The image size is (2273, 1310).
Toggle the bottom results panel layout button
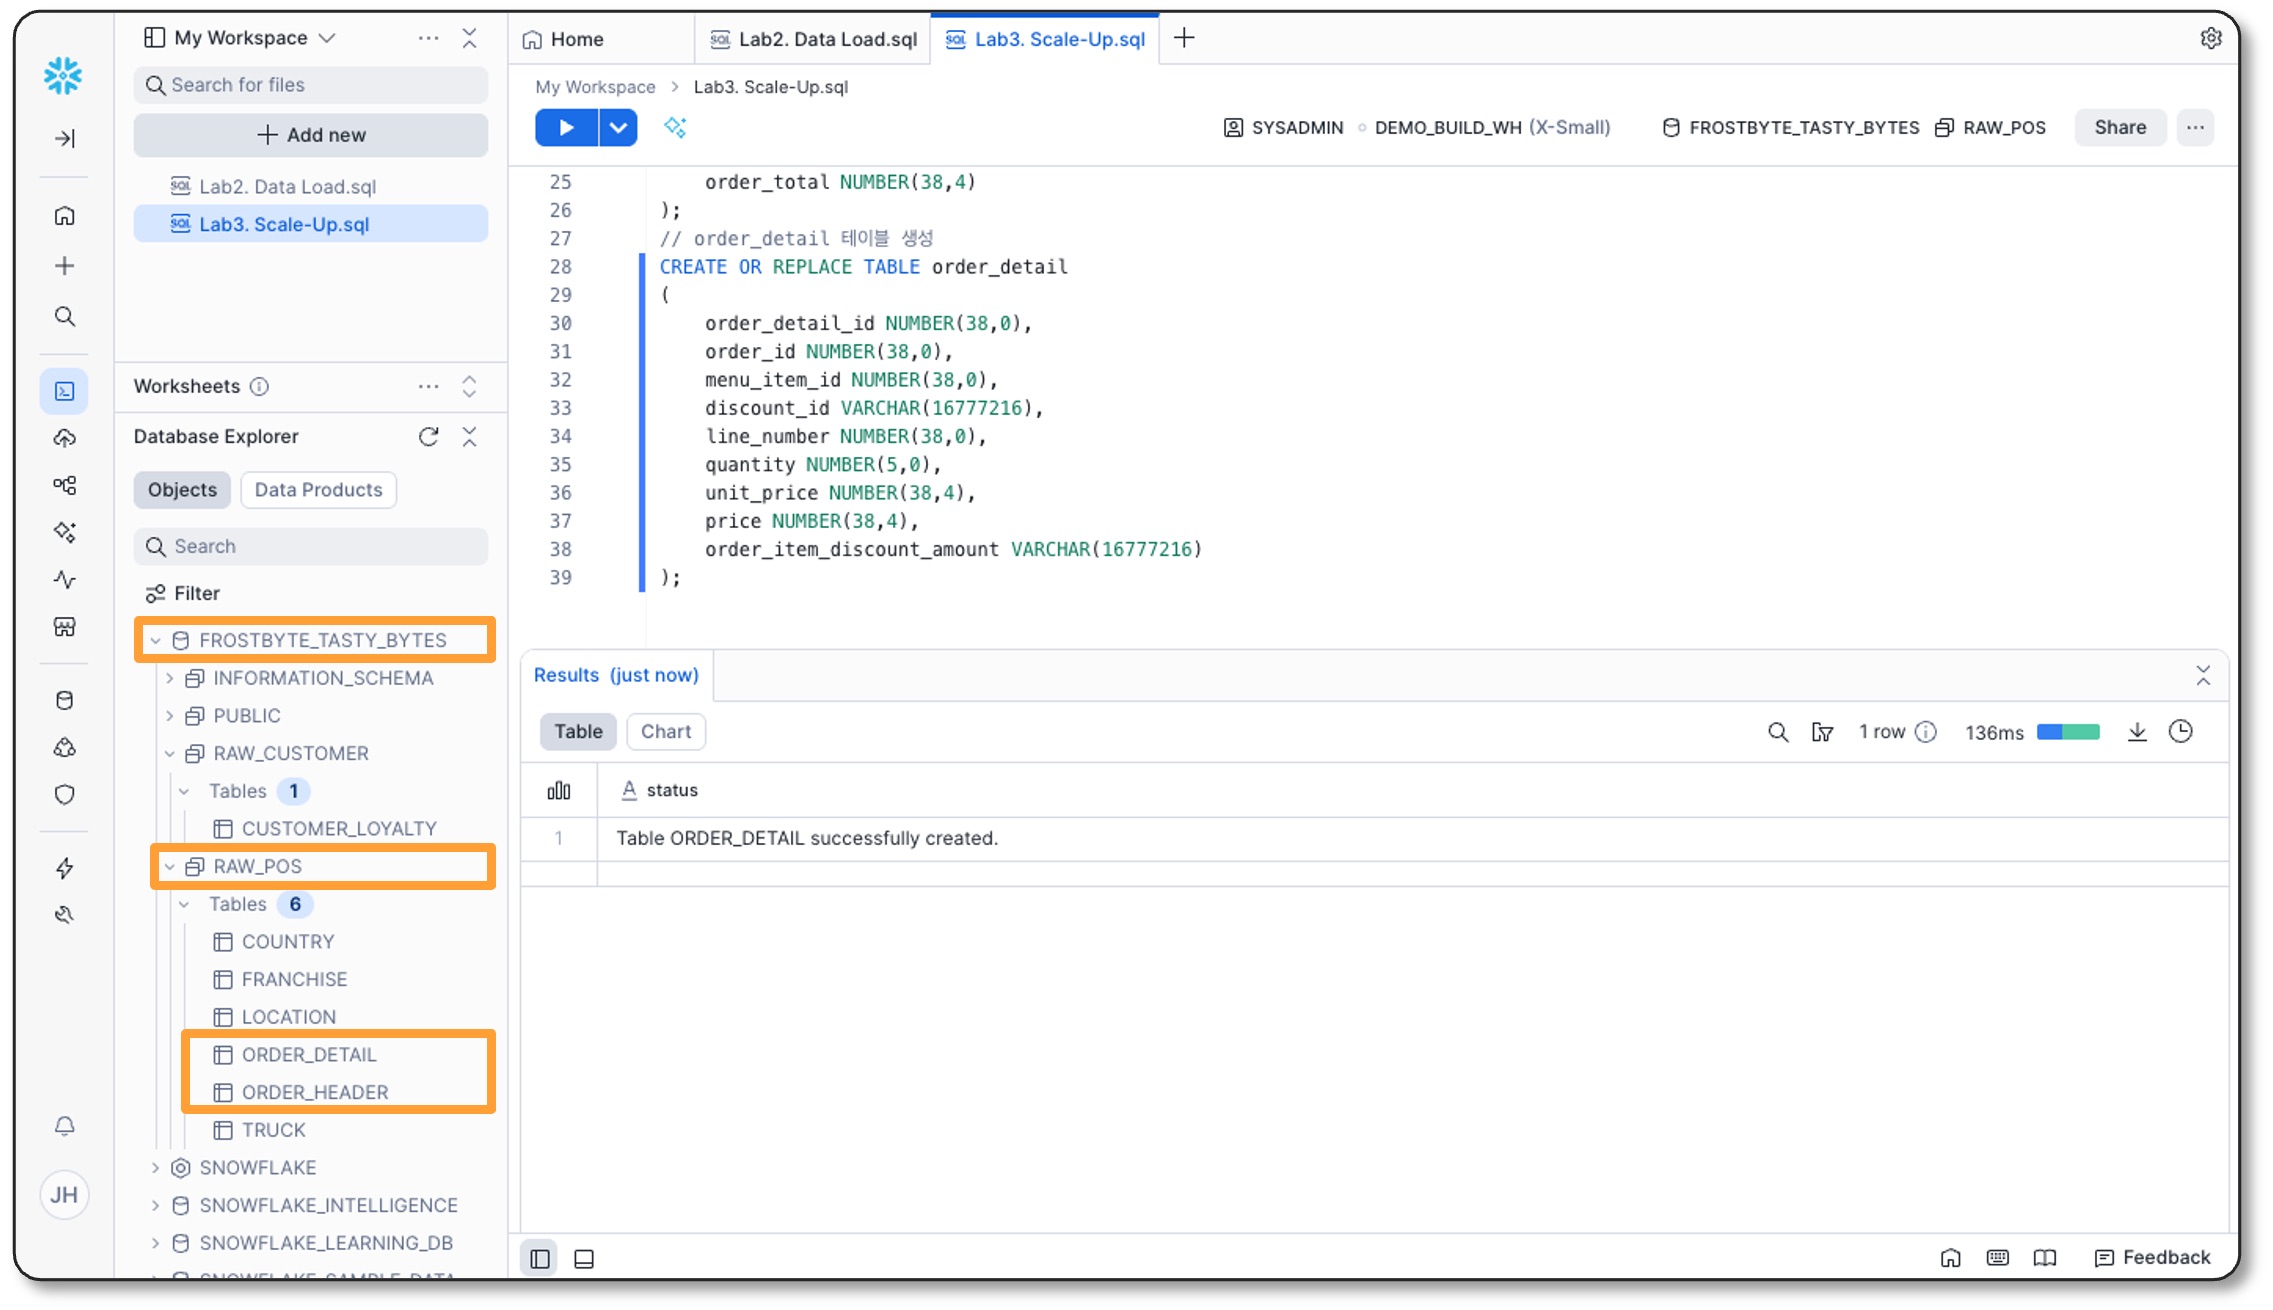(584, 1259)
